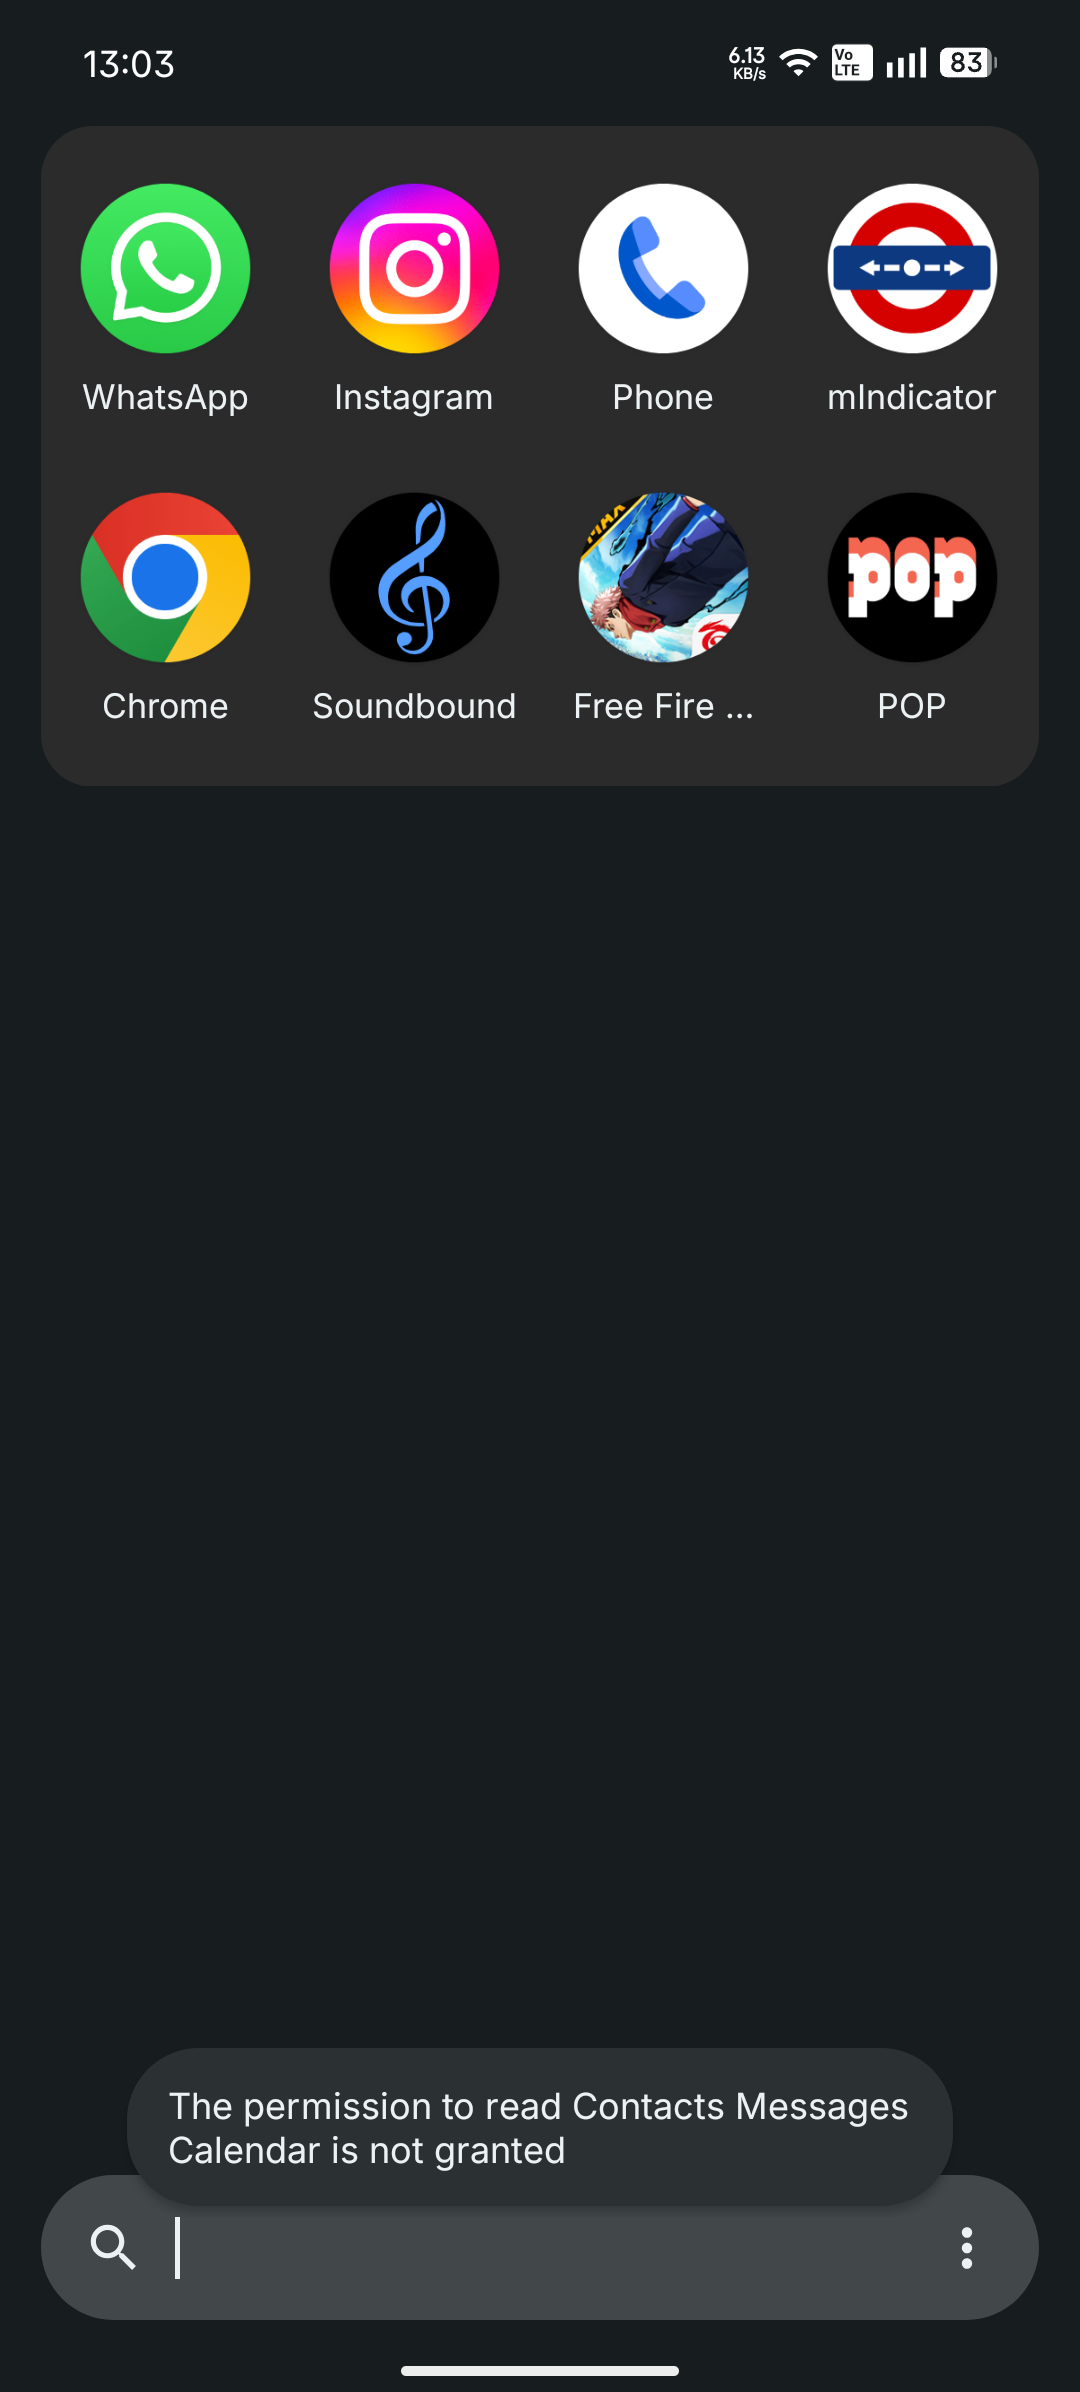Tap the Soundbound text label
The height and width of the screenshot is (2392, 1080).
[x=414, y=706]
